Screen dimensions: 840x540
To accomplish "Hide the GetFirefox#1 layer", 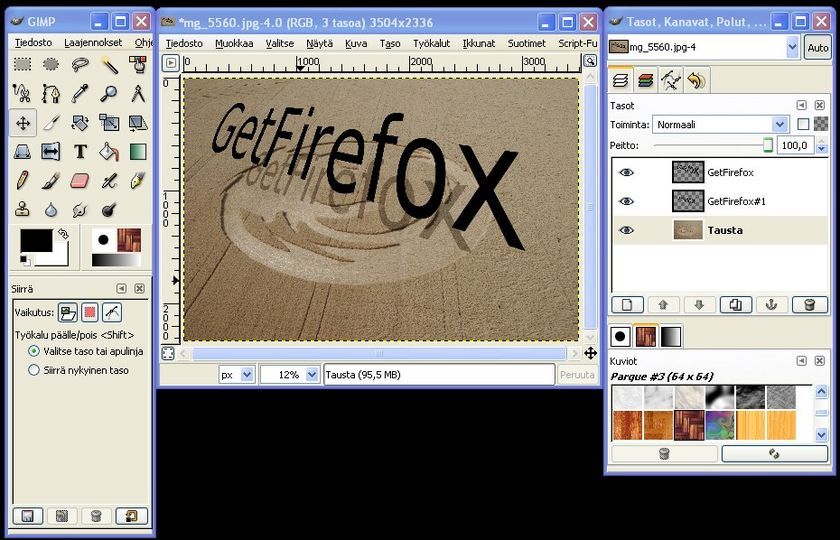I will pos(626,201).
